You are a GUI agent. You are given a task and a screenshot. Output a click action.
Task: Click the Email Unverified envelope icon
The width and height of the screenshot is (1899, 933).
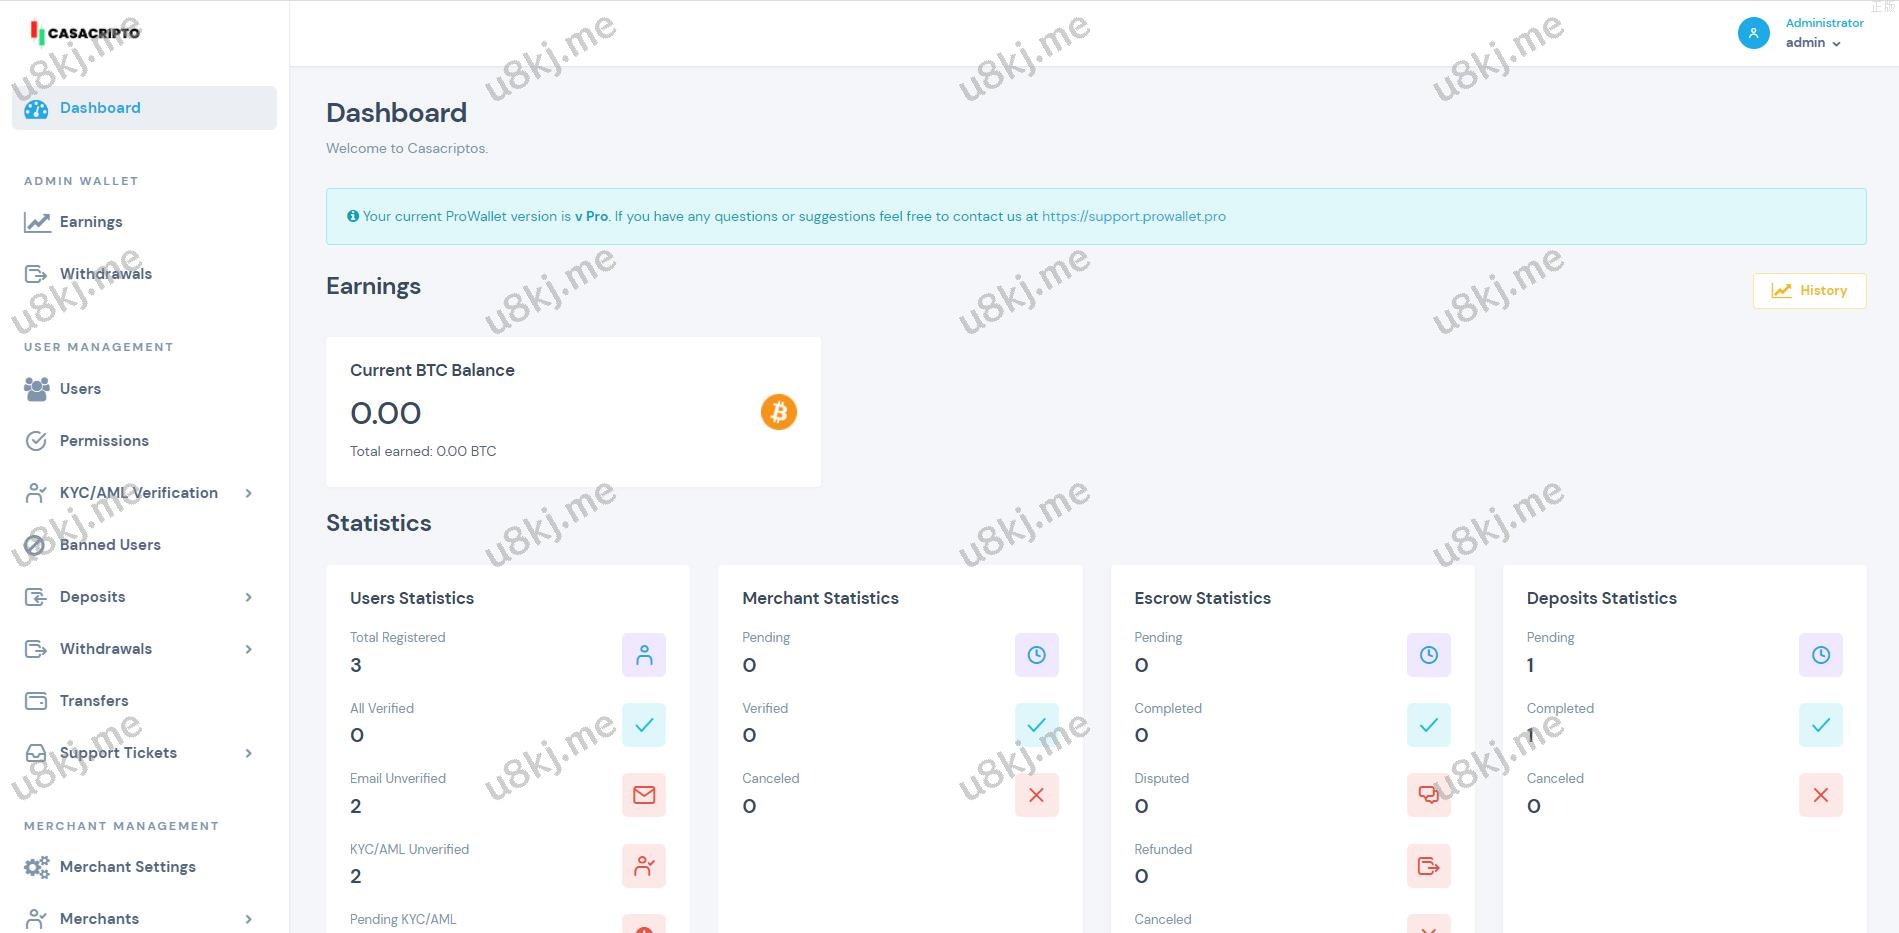[643, 795]
